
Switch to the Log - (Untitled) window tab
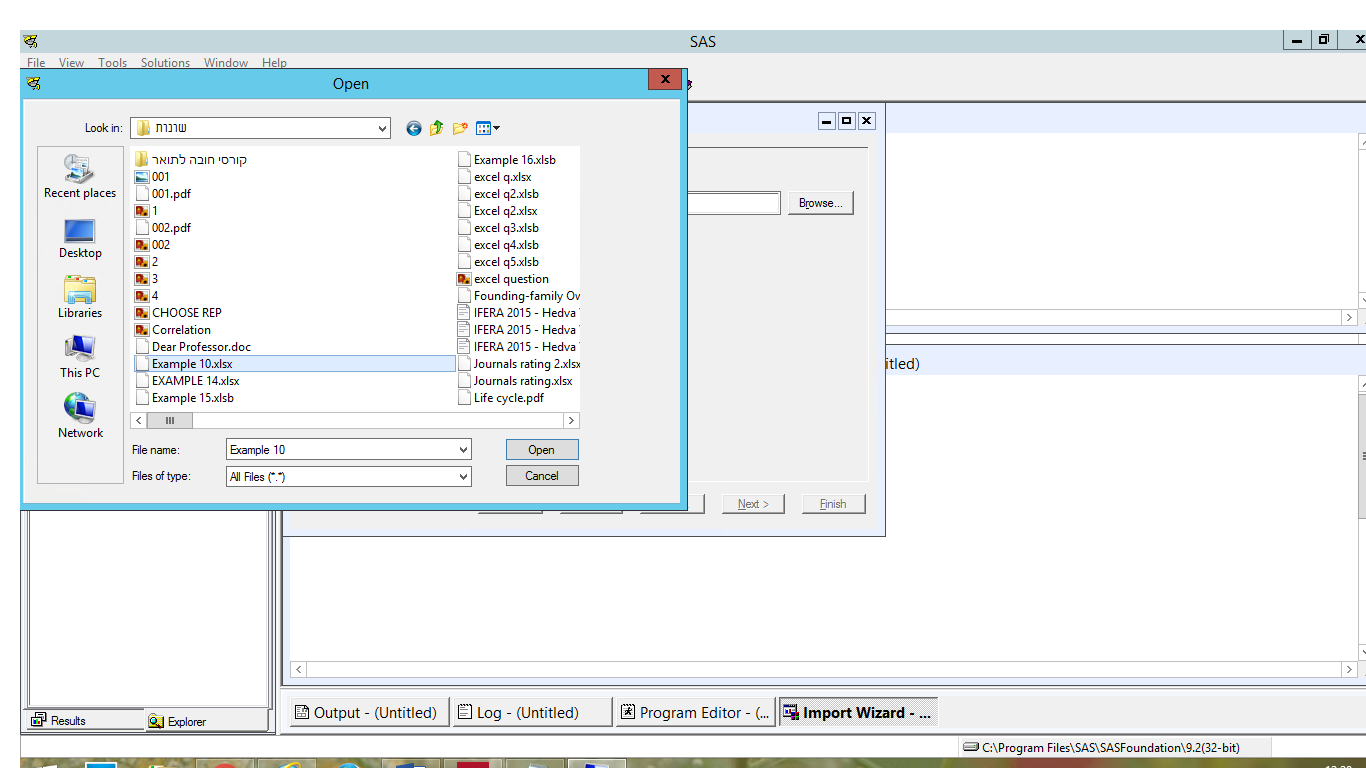pos(531,713)
